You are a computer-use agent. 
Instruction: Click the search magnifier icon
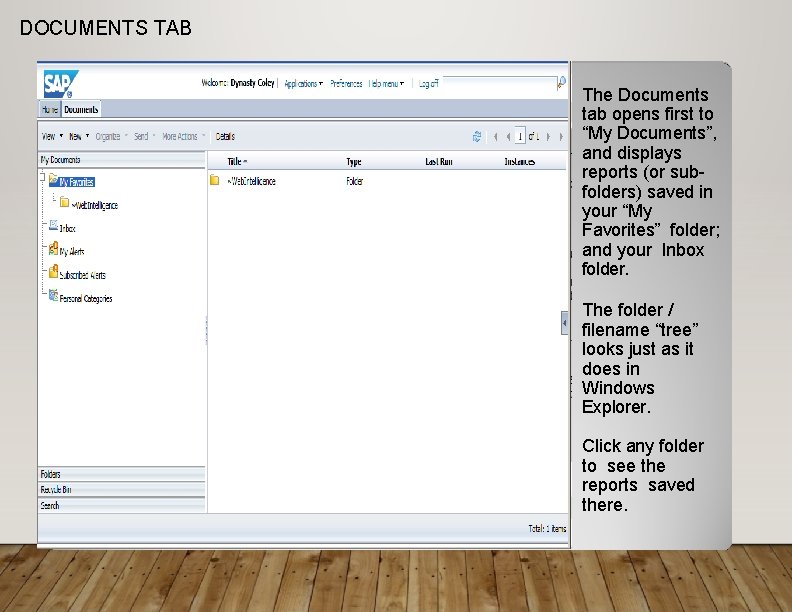tap(561, 83)
